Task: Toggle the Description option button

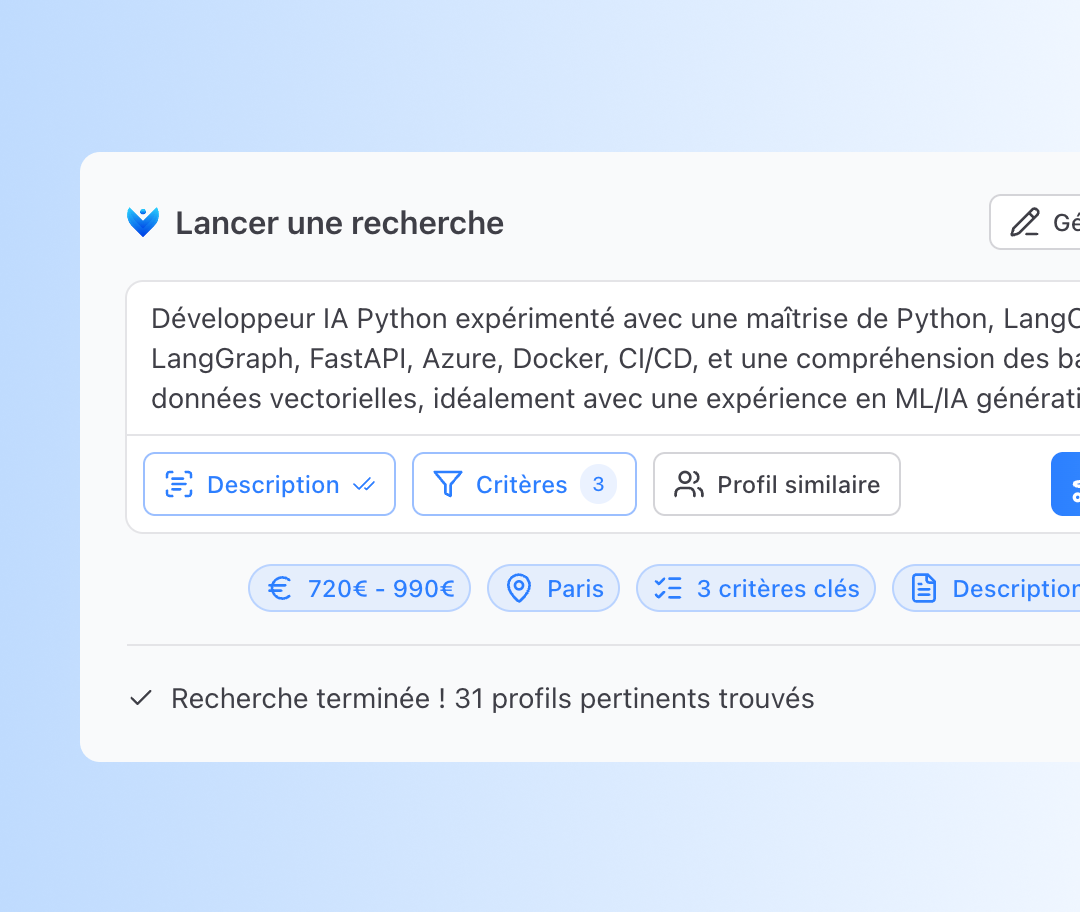Action: [x=269, y=485]
